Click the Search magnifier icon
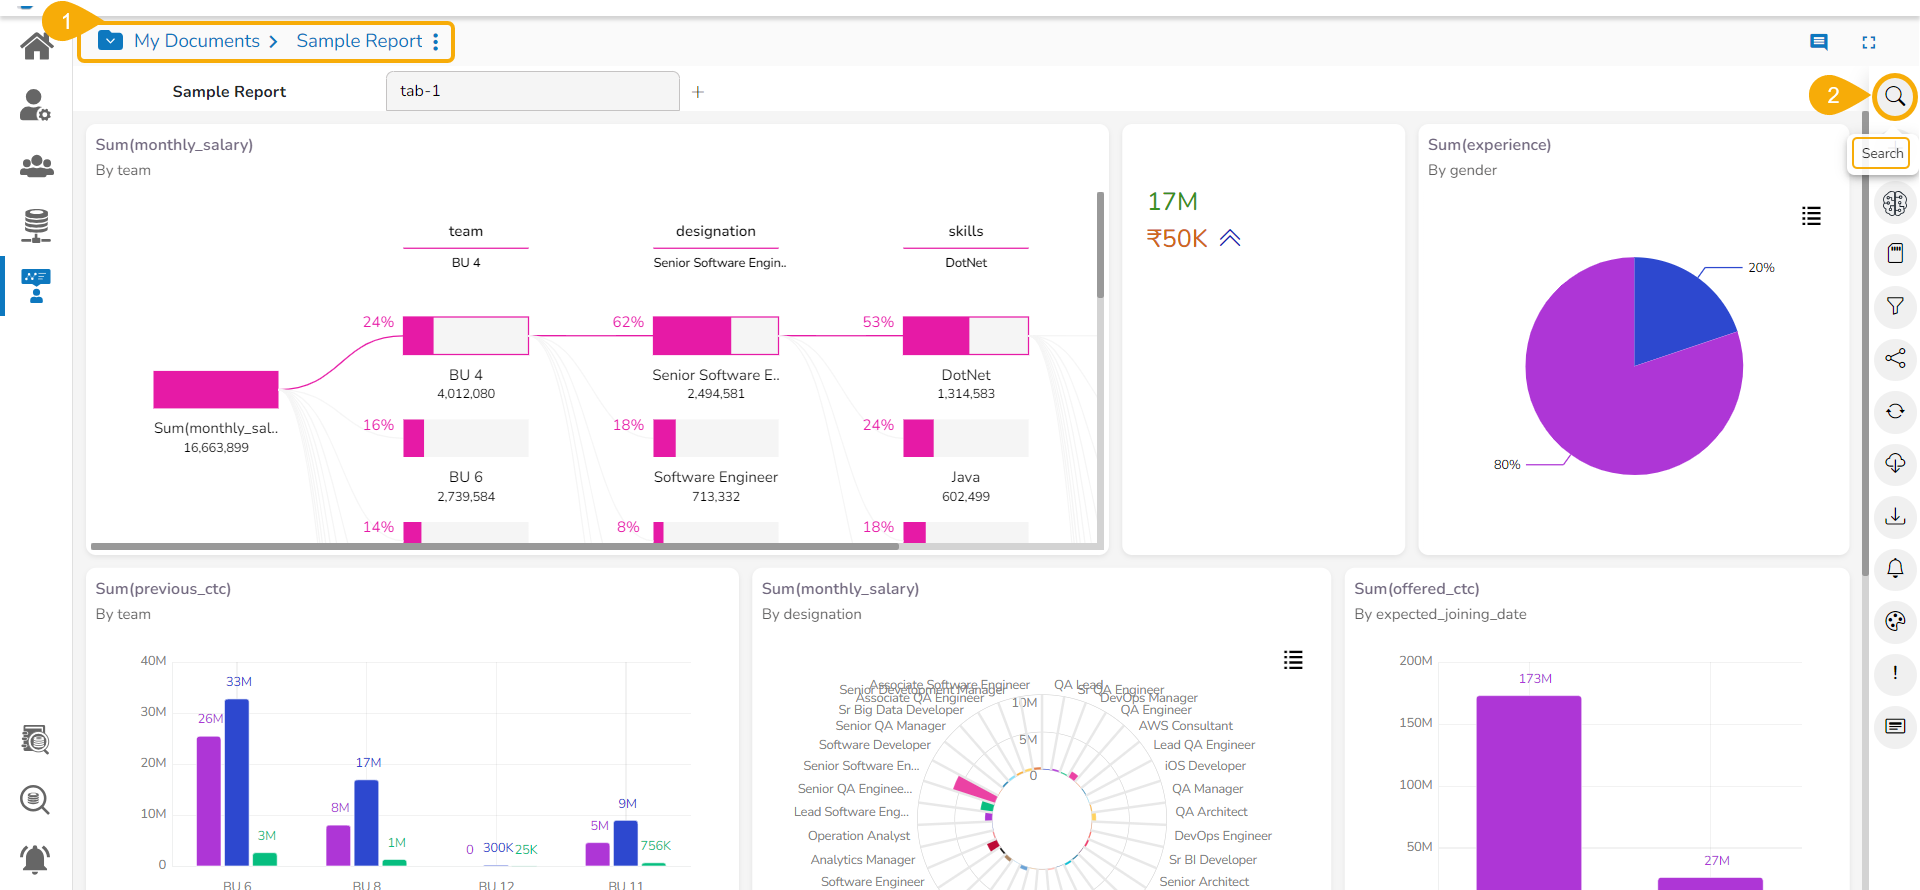Image resolution: width=1920 pixels, height=890 pixels. 1895,97
